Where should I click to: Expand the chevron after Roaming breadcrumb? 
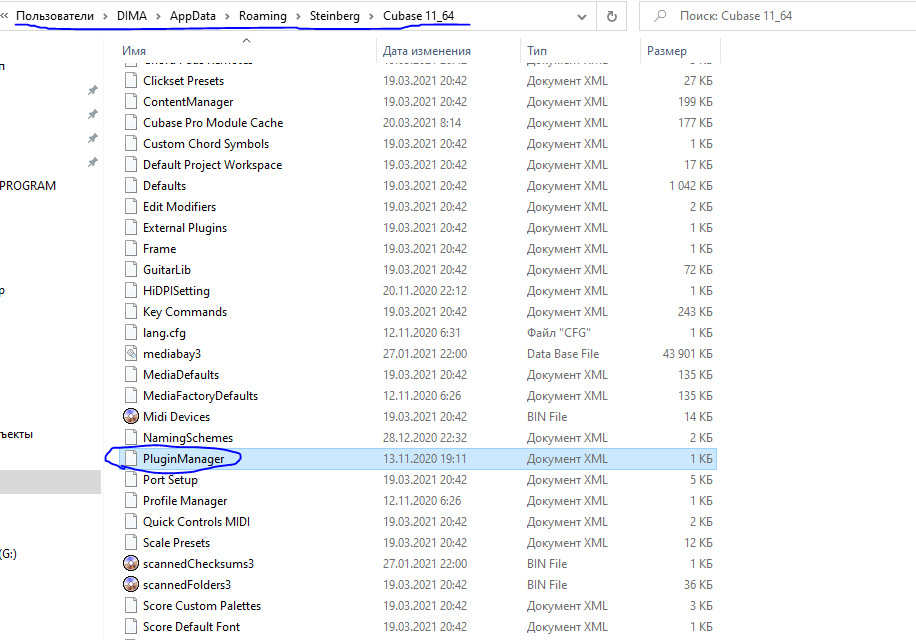click(298, 16)
